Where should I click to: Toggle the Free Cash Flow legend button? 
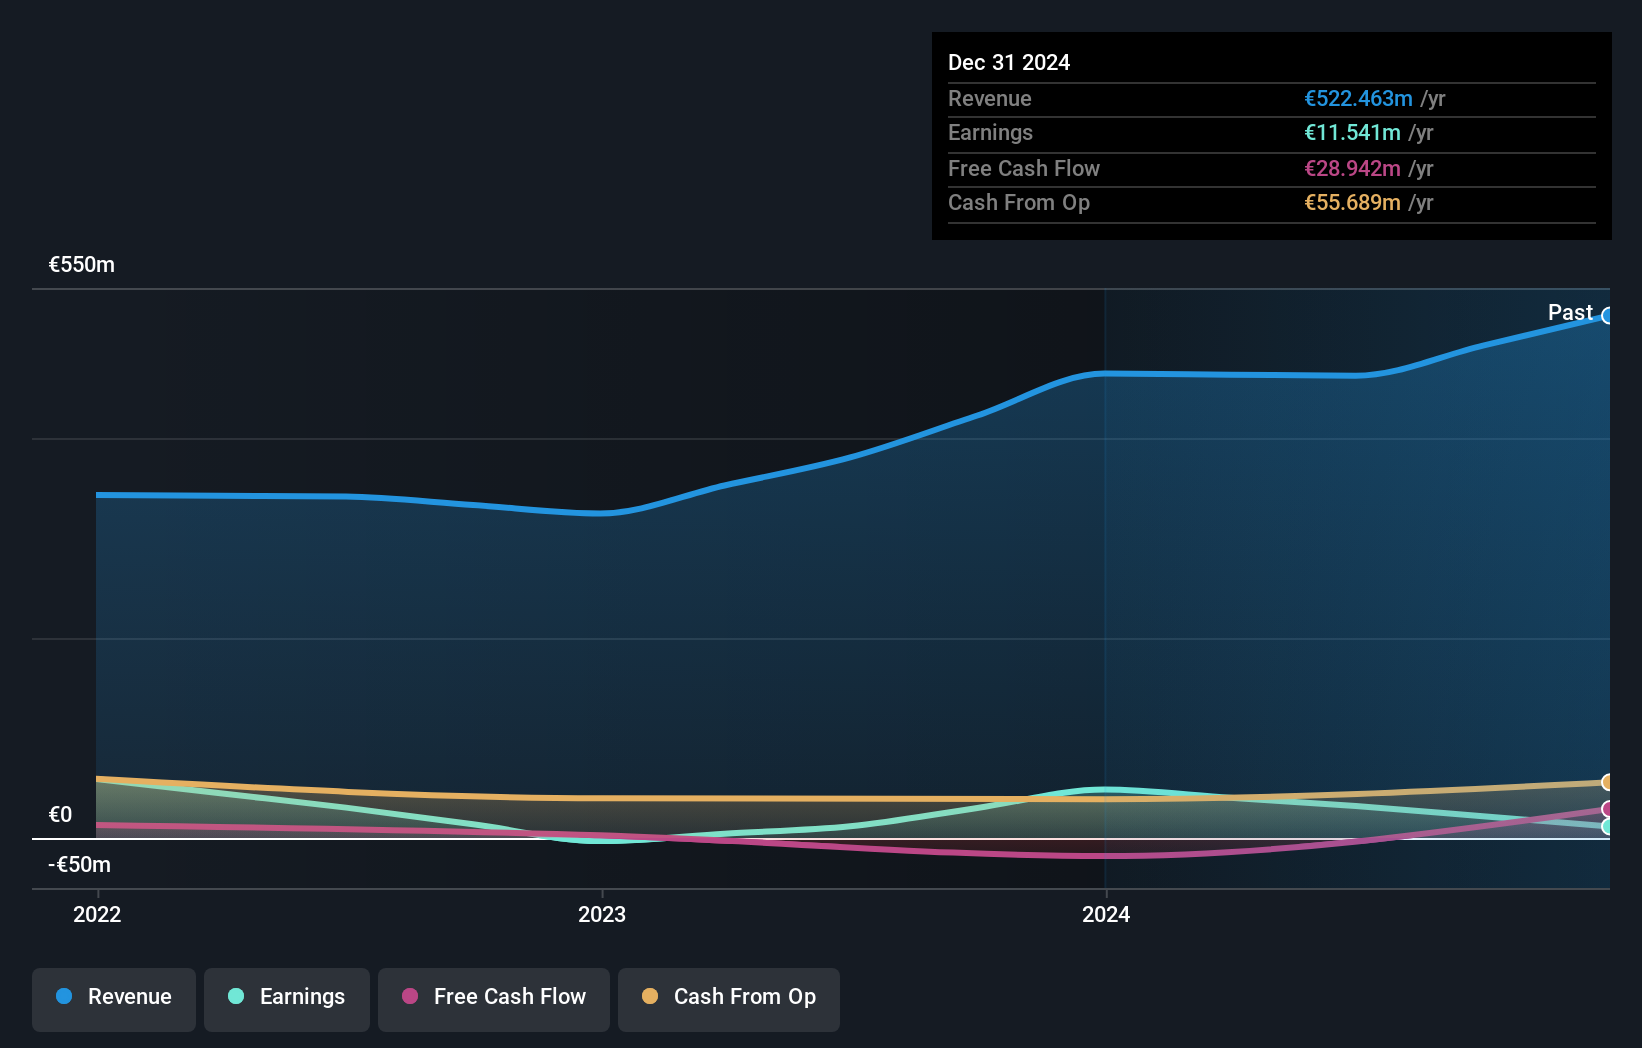tap(494, 999)
